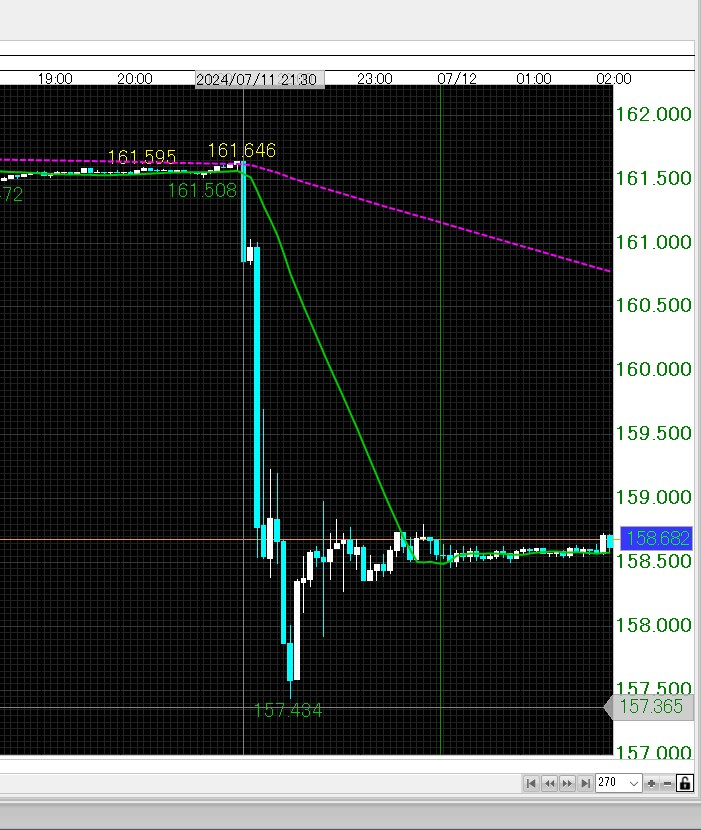Click the 01:00 time axis label
701x830 pixels.
(534, 79)
